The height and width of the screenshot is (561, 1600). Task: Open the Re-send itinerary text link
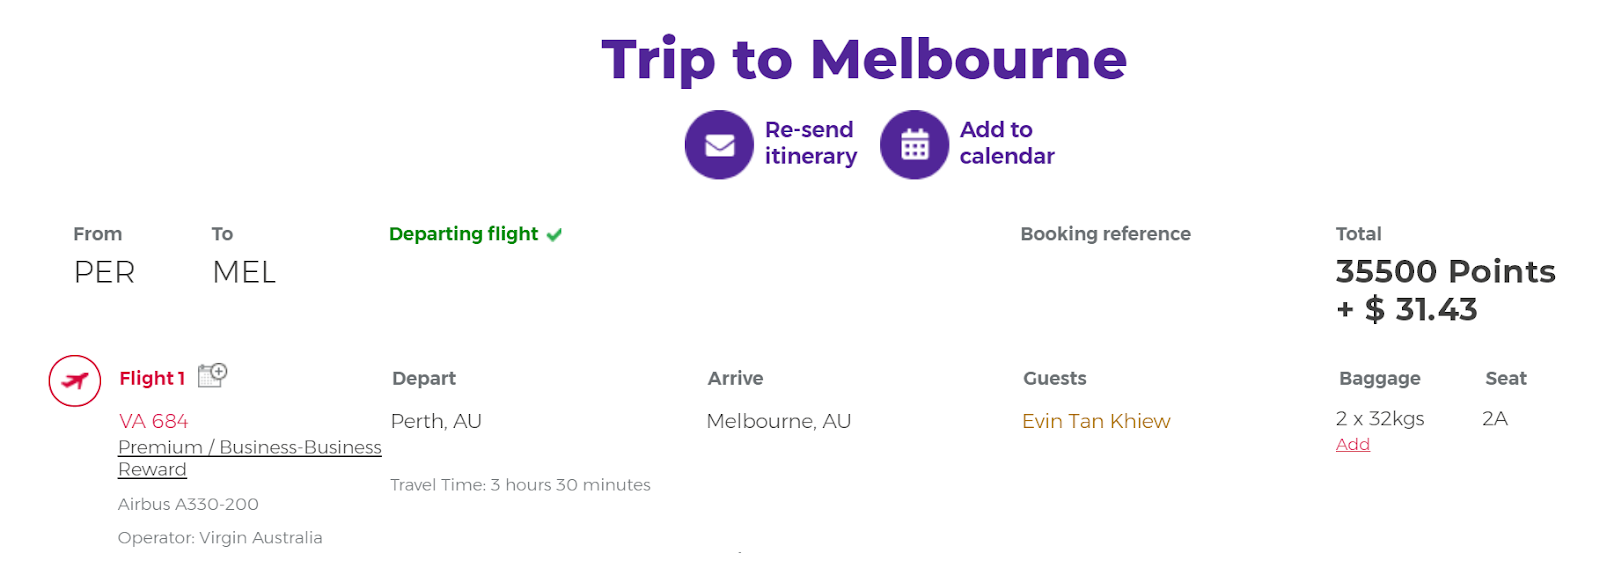(811, 143)
